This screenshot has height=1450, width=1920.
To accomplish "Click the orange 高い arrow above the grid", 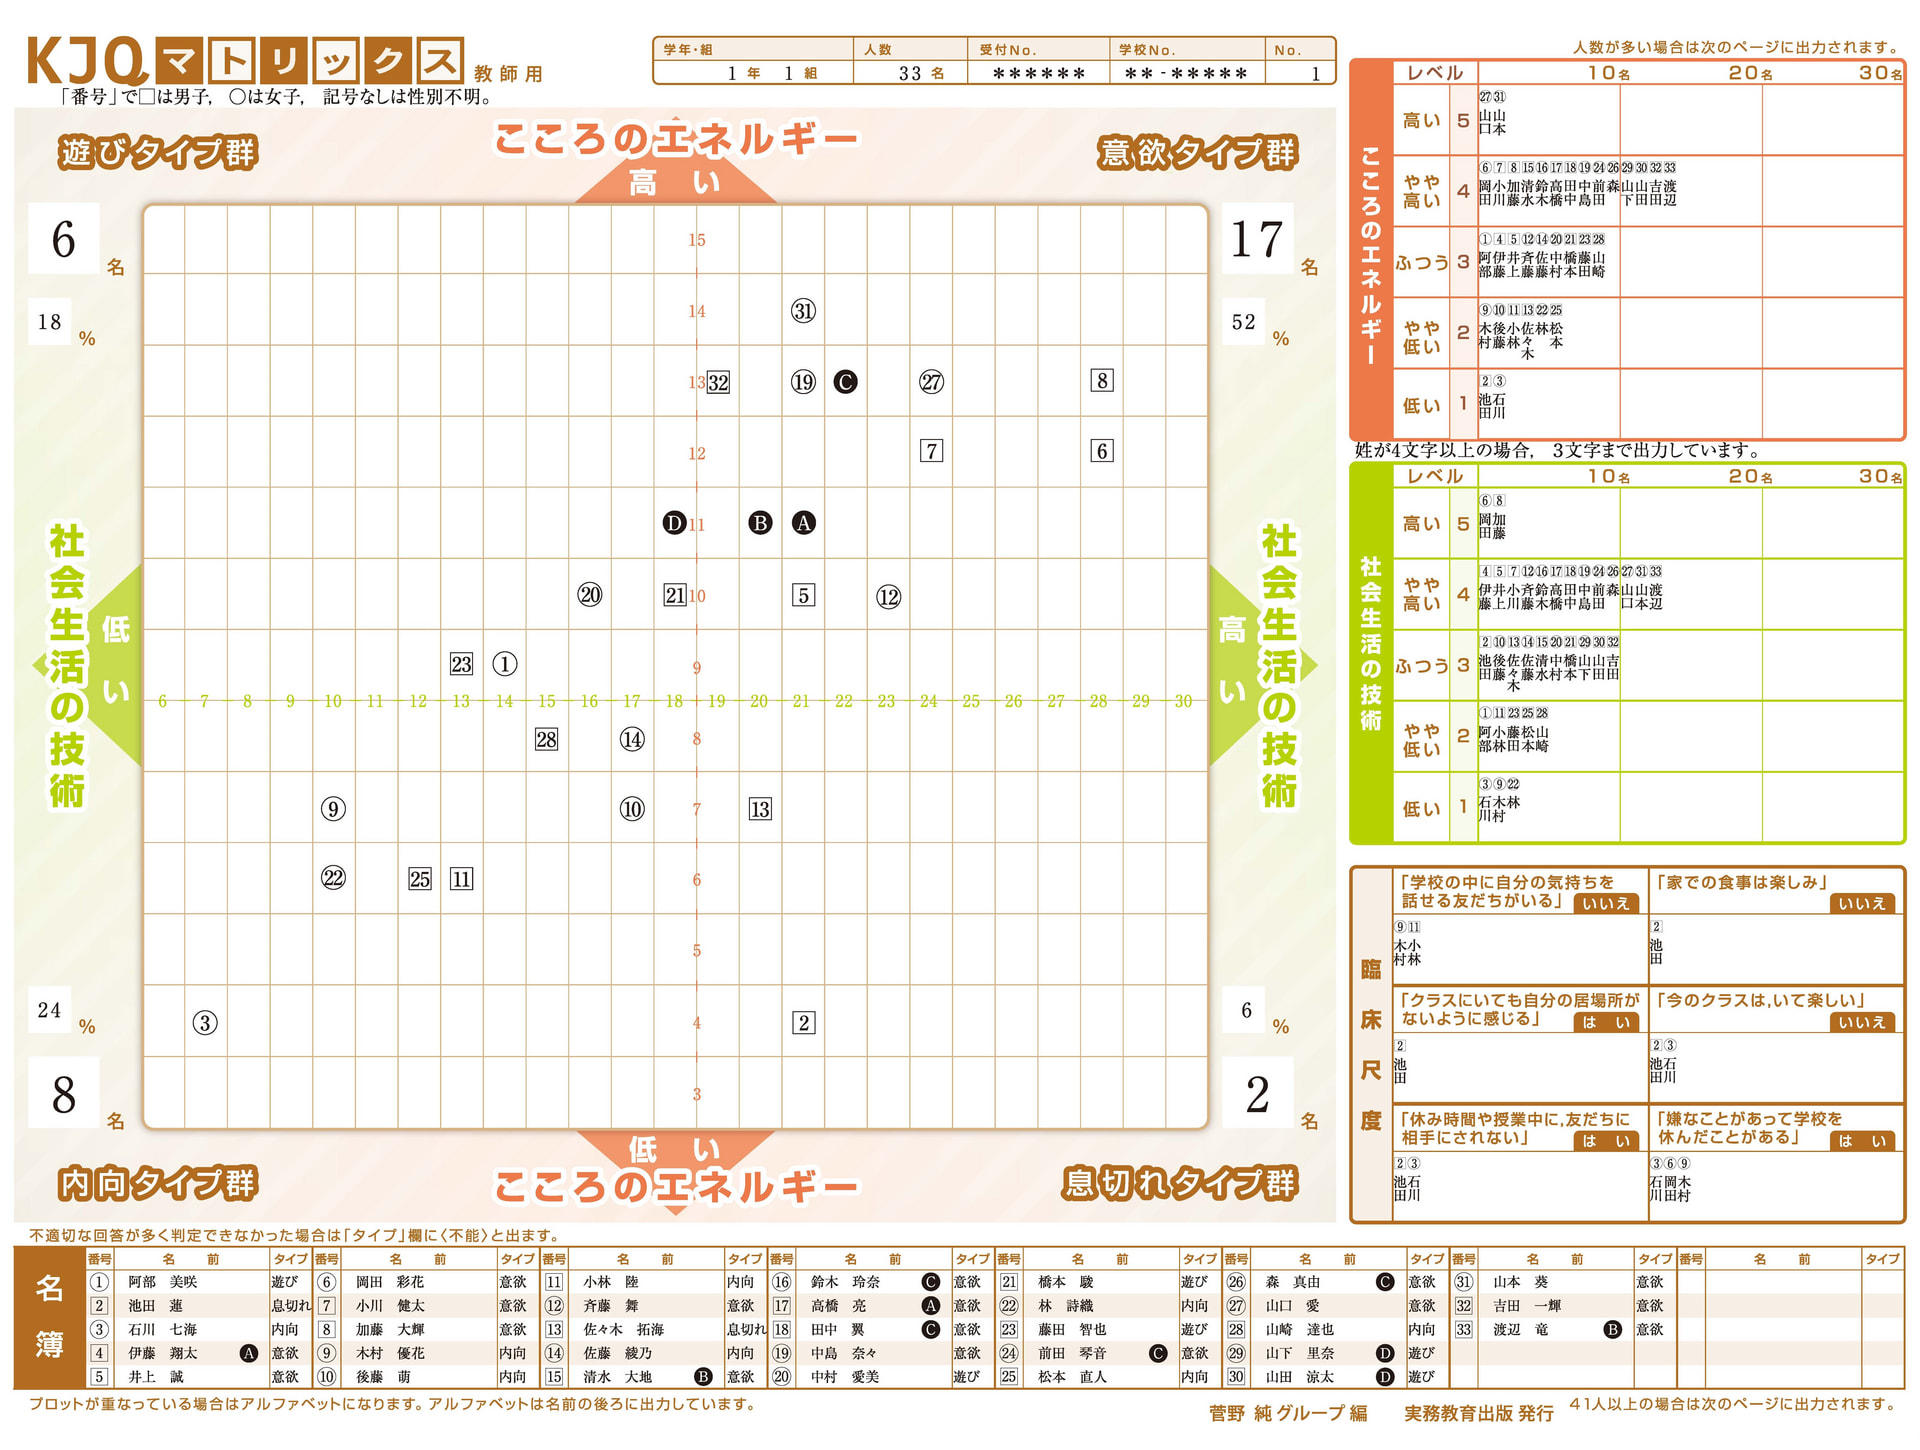I will (675, 182).
